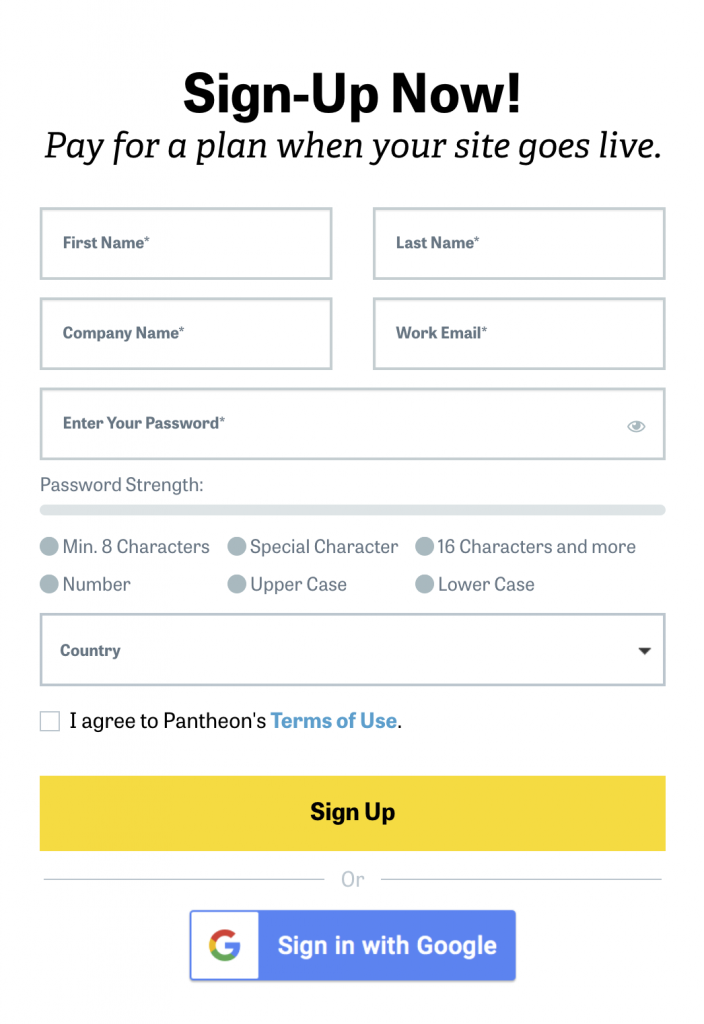The width and height of the screenshot is (704, 1024).
Task: Click the Enter Your Password field
Action: click(330, 424)
